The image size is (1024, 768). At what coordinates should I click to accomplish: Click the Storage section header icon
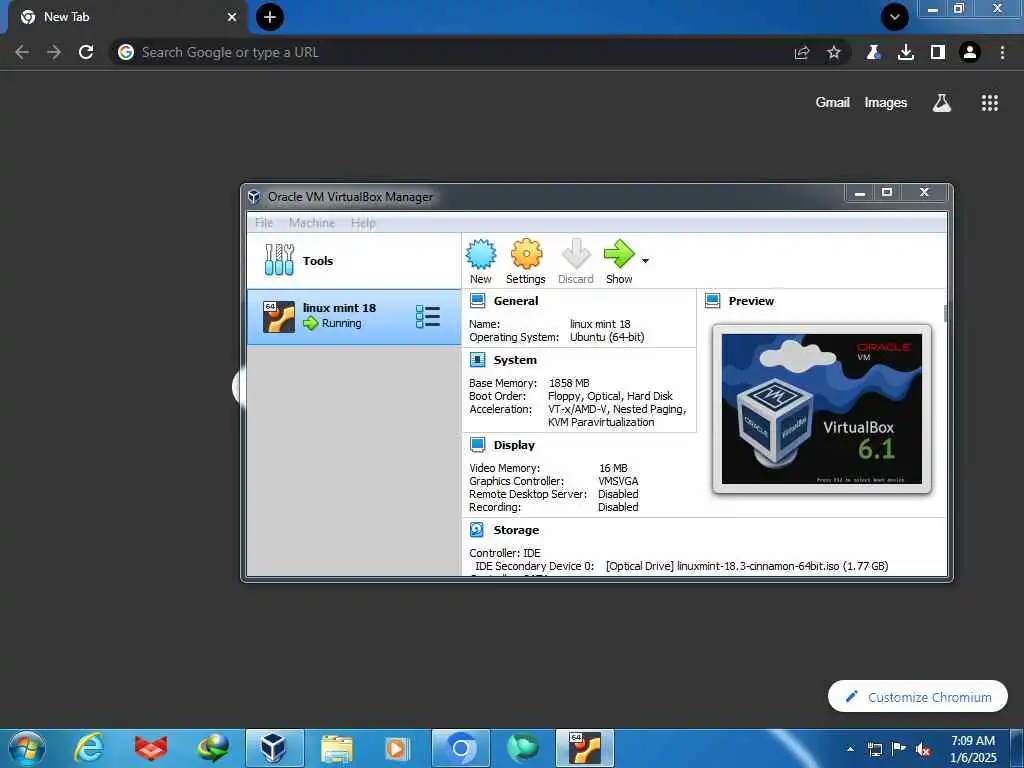pyautogui.click(x=477, y=530)
